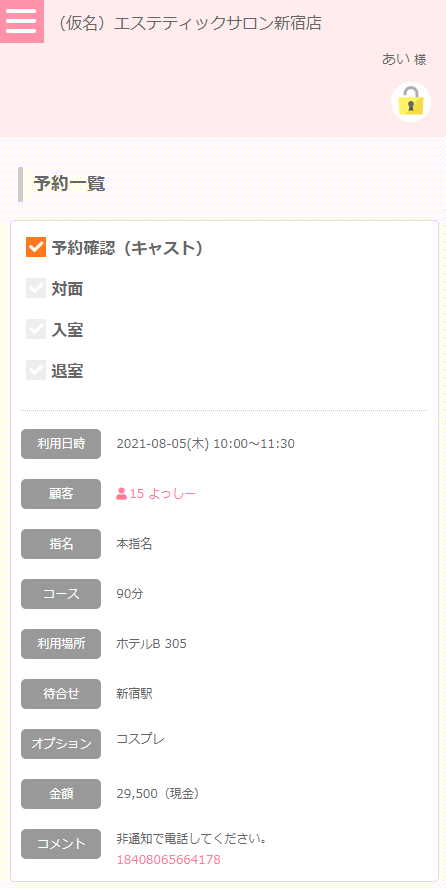Click the オプション label badge
Screen dimensions: 446x888
[x=61, y=744]
